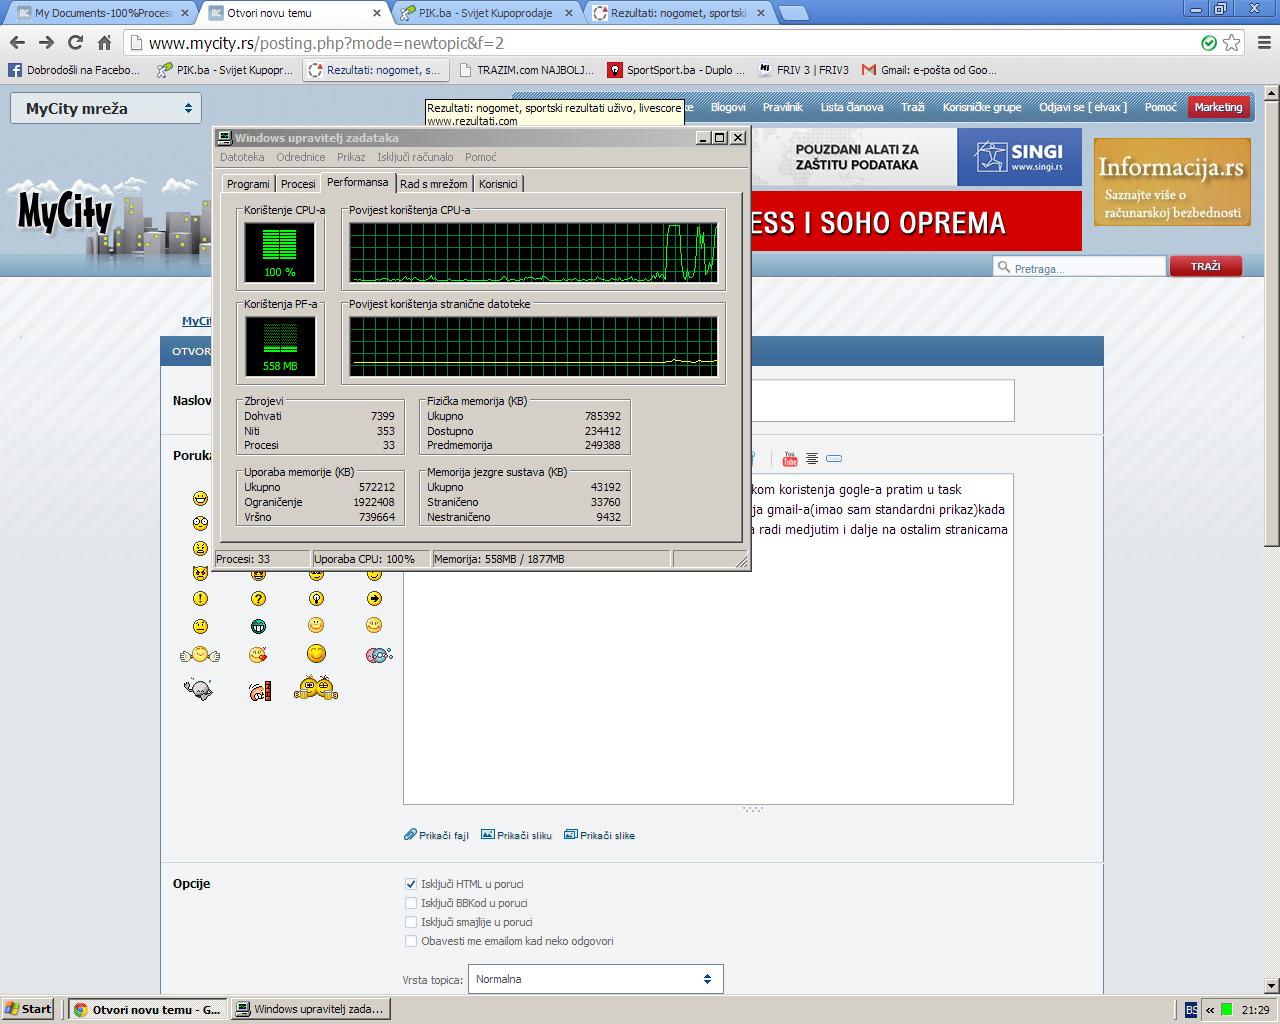
Task: Insert the arrow smiley
Action: [x=374, y=599]
